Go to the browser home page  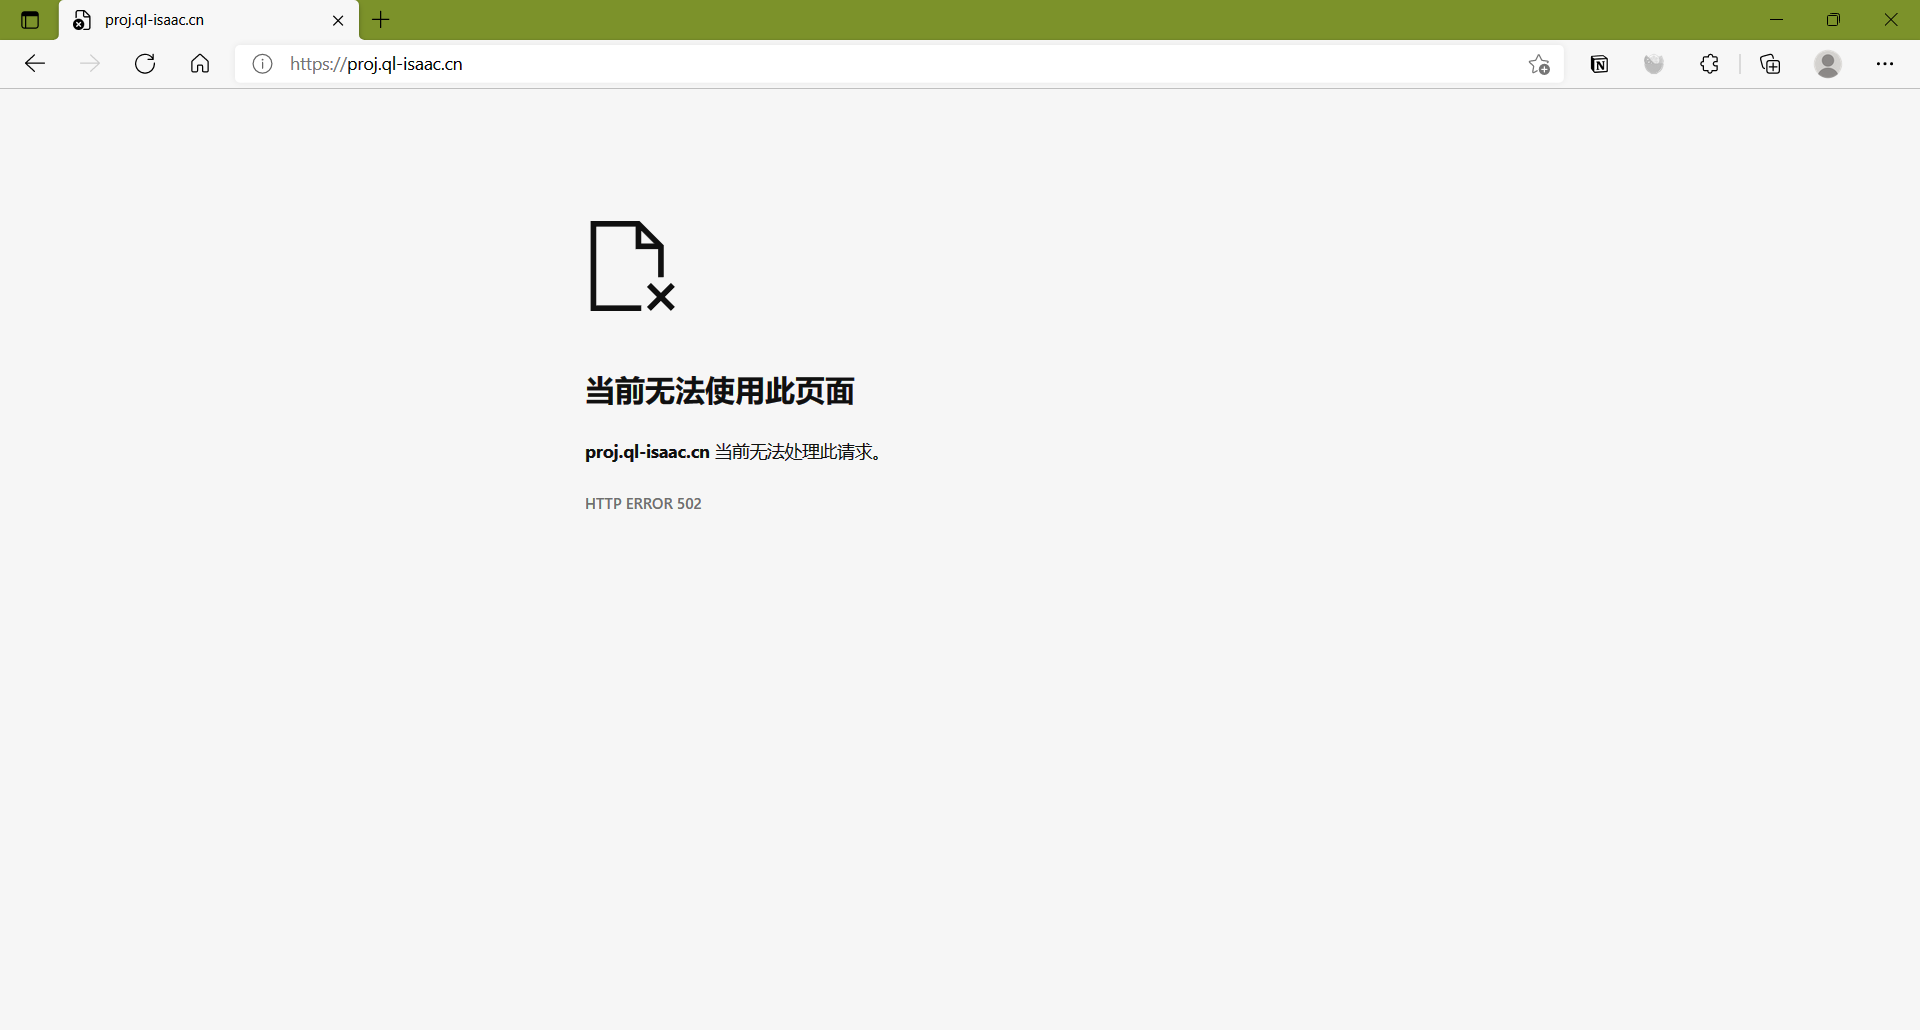tap(199, 63)
